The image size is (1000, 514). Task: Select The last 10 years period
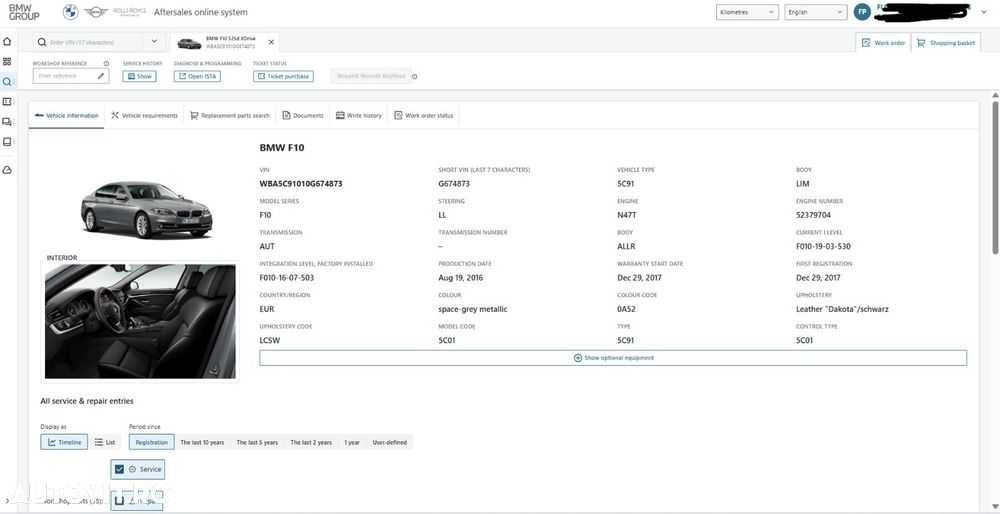coord(202,442)
